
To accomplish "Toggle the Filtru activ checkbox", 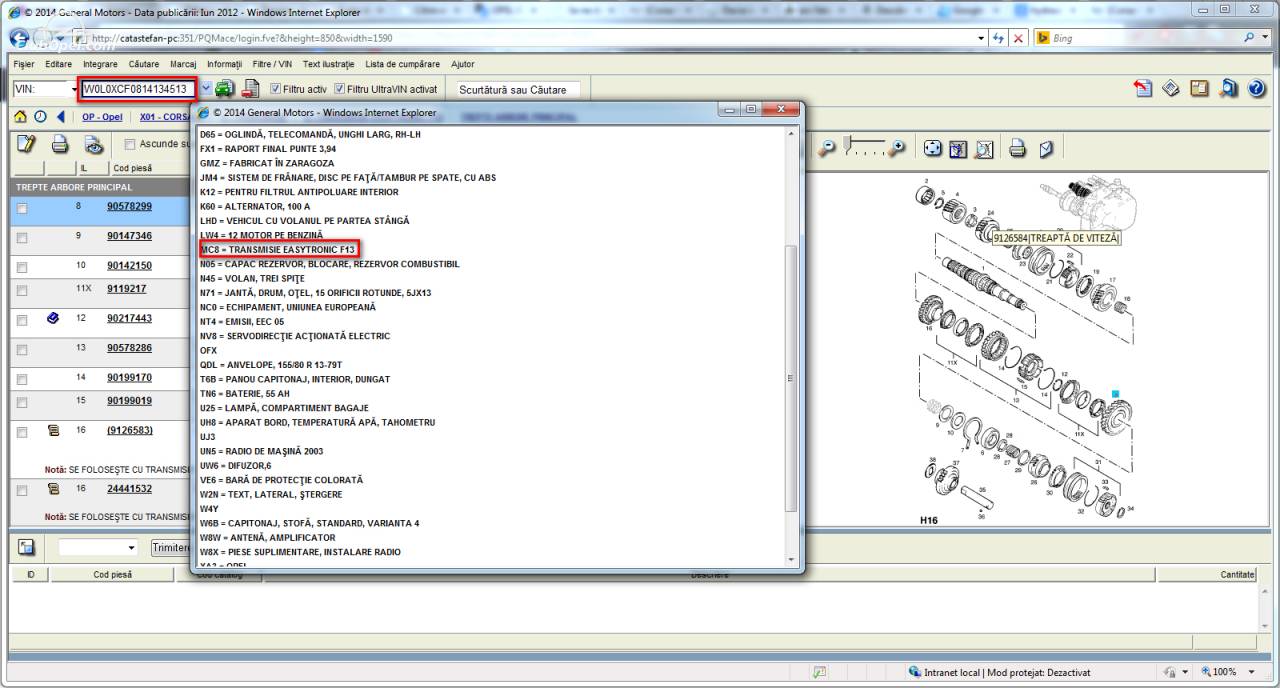I will (276, 89).
